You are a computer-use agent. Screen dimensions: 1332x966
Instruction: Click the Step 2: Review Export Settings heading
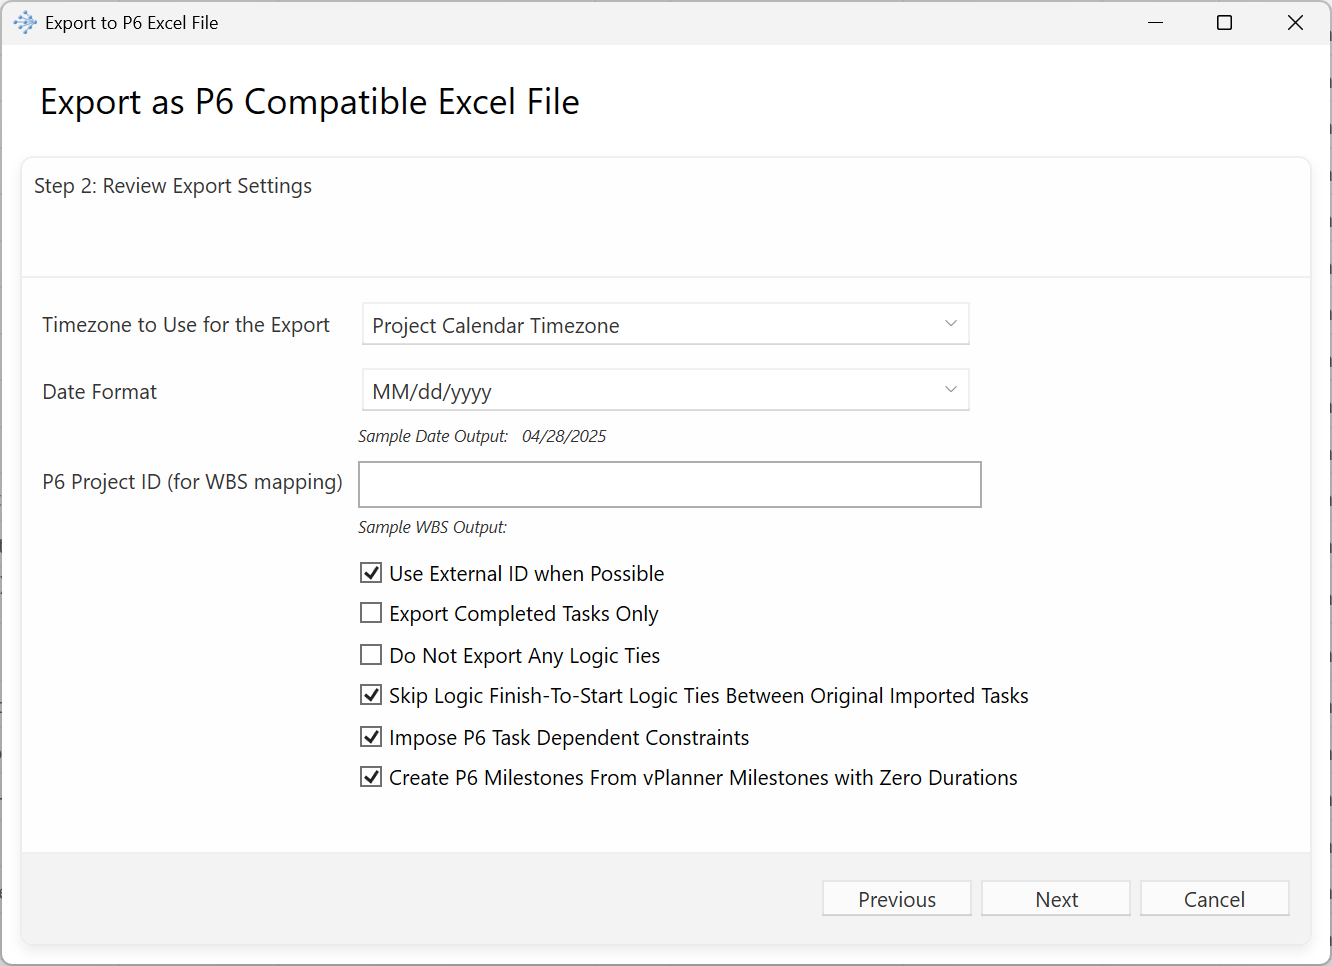(x=173, y=186)
